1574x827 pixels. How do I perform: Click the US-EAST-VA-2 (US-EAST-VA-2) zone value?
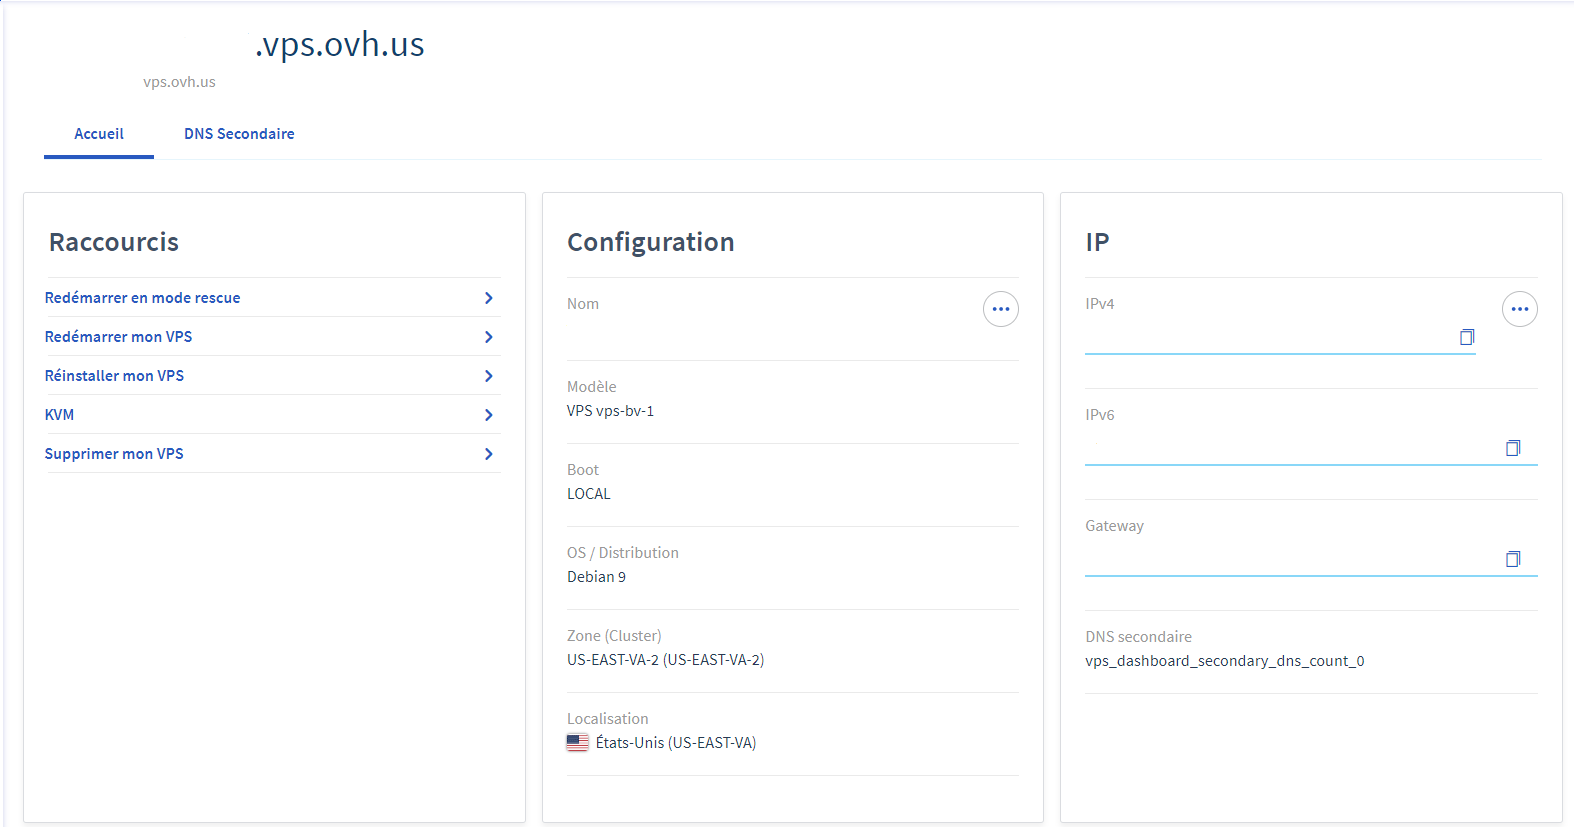click(x=666, y=660)
